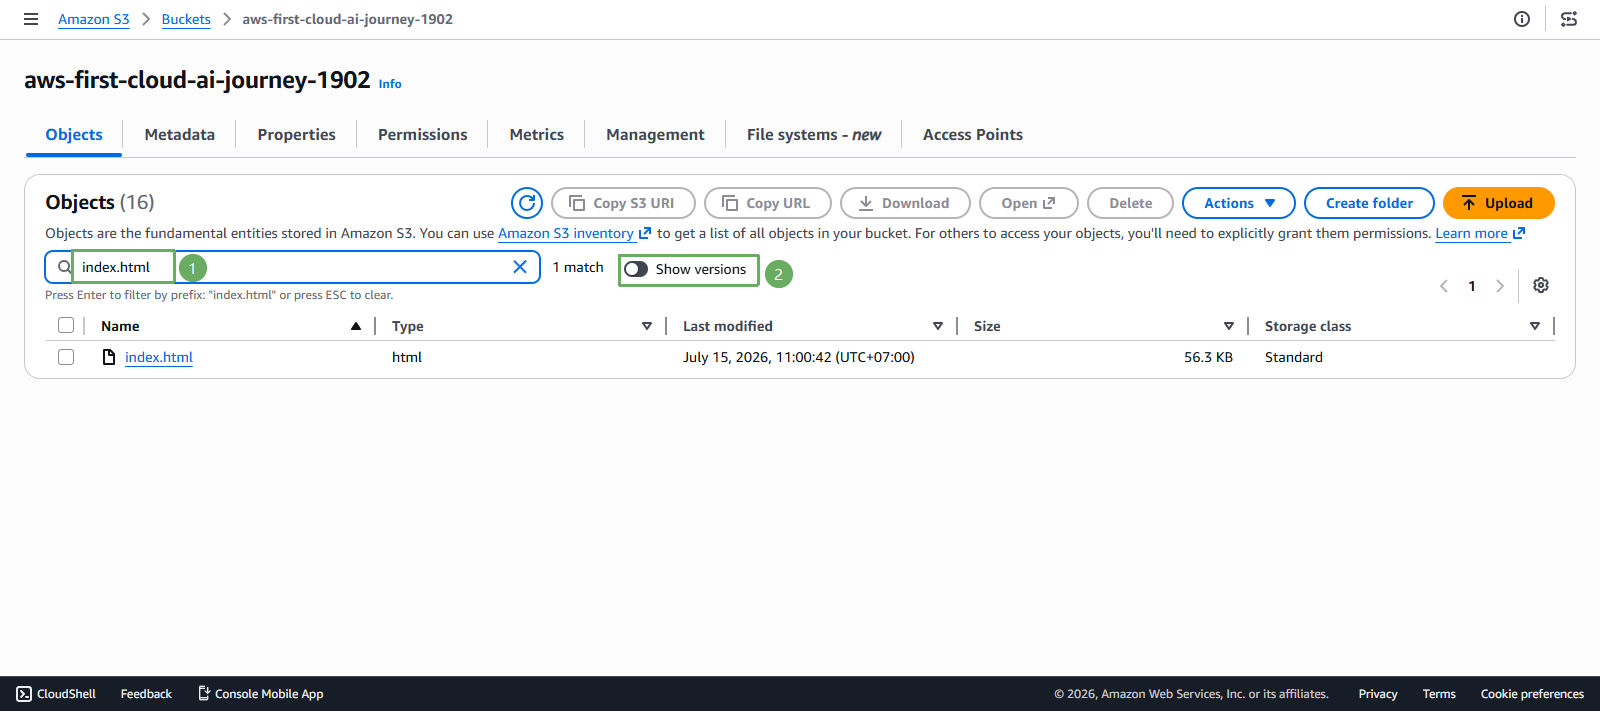Click the index.html file icon

tap(109, 357)
